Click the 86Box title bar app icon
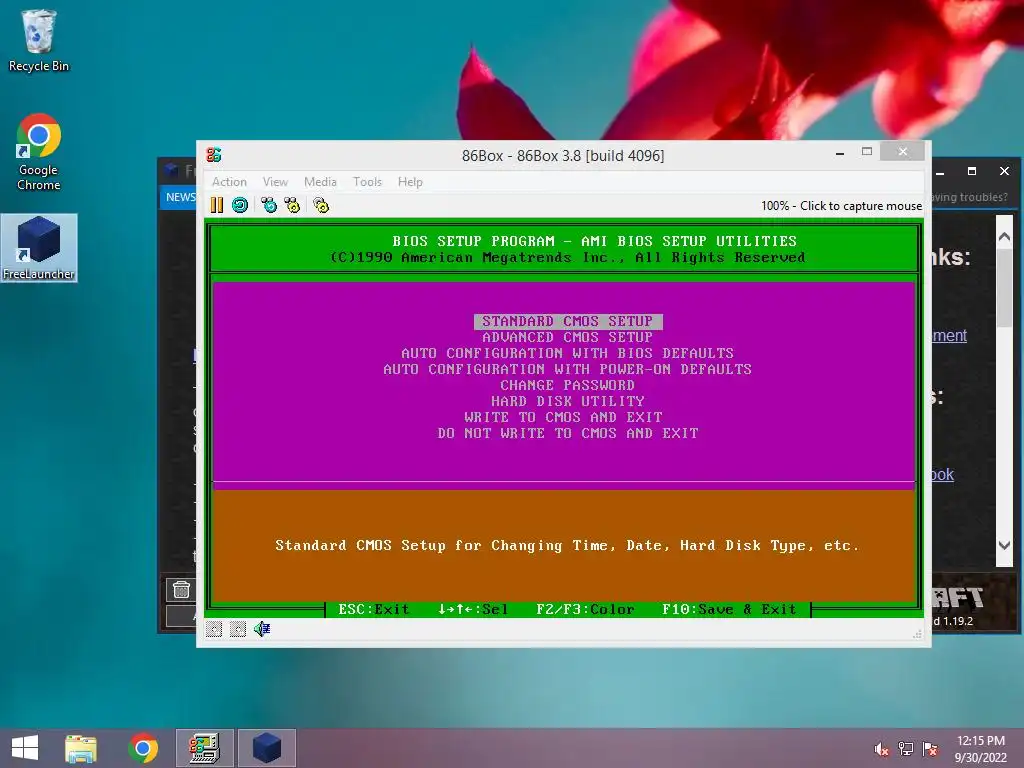Screen dimensions: 1024x768 coord(214,155)
